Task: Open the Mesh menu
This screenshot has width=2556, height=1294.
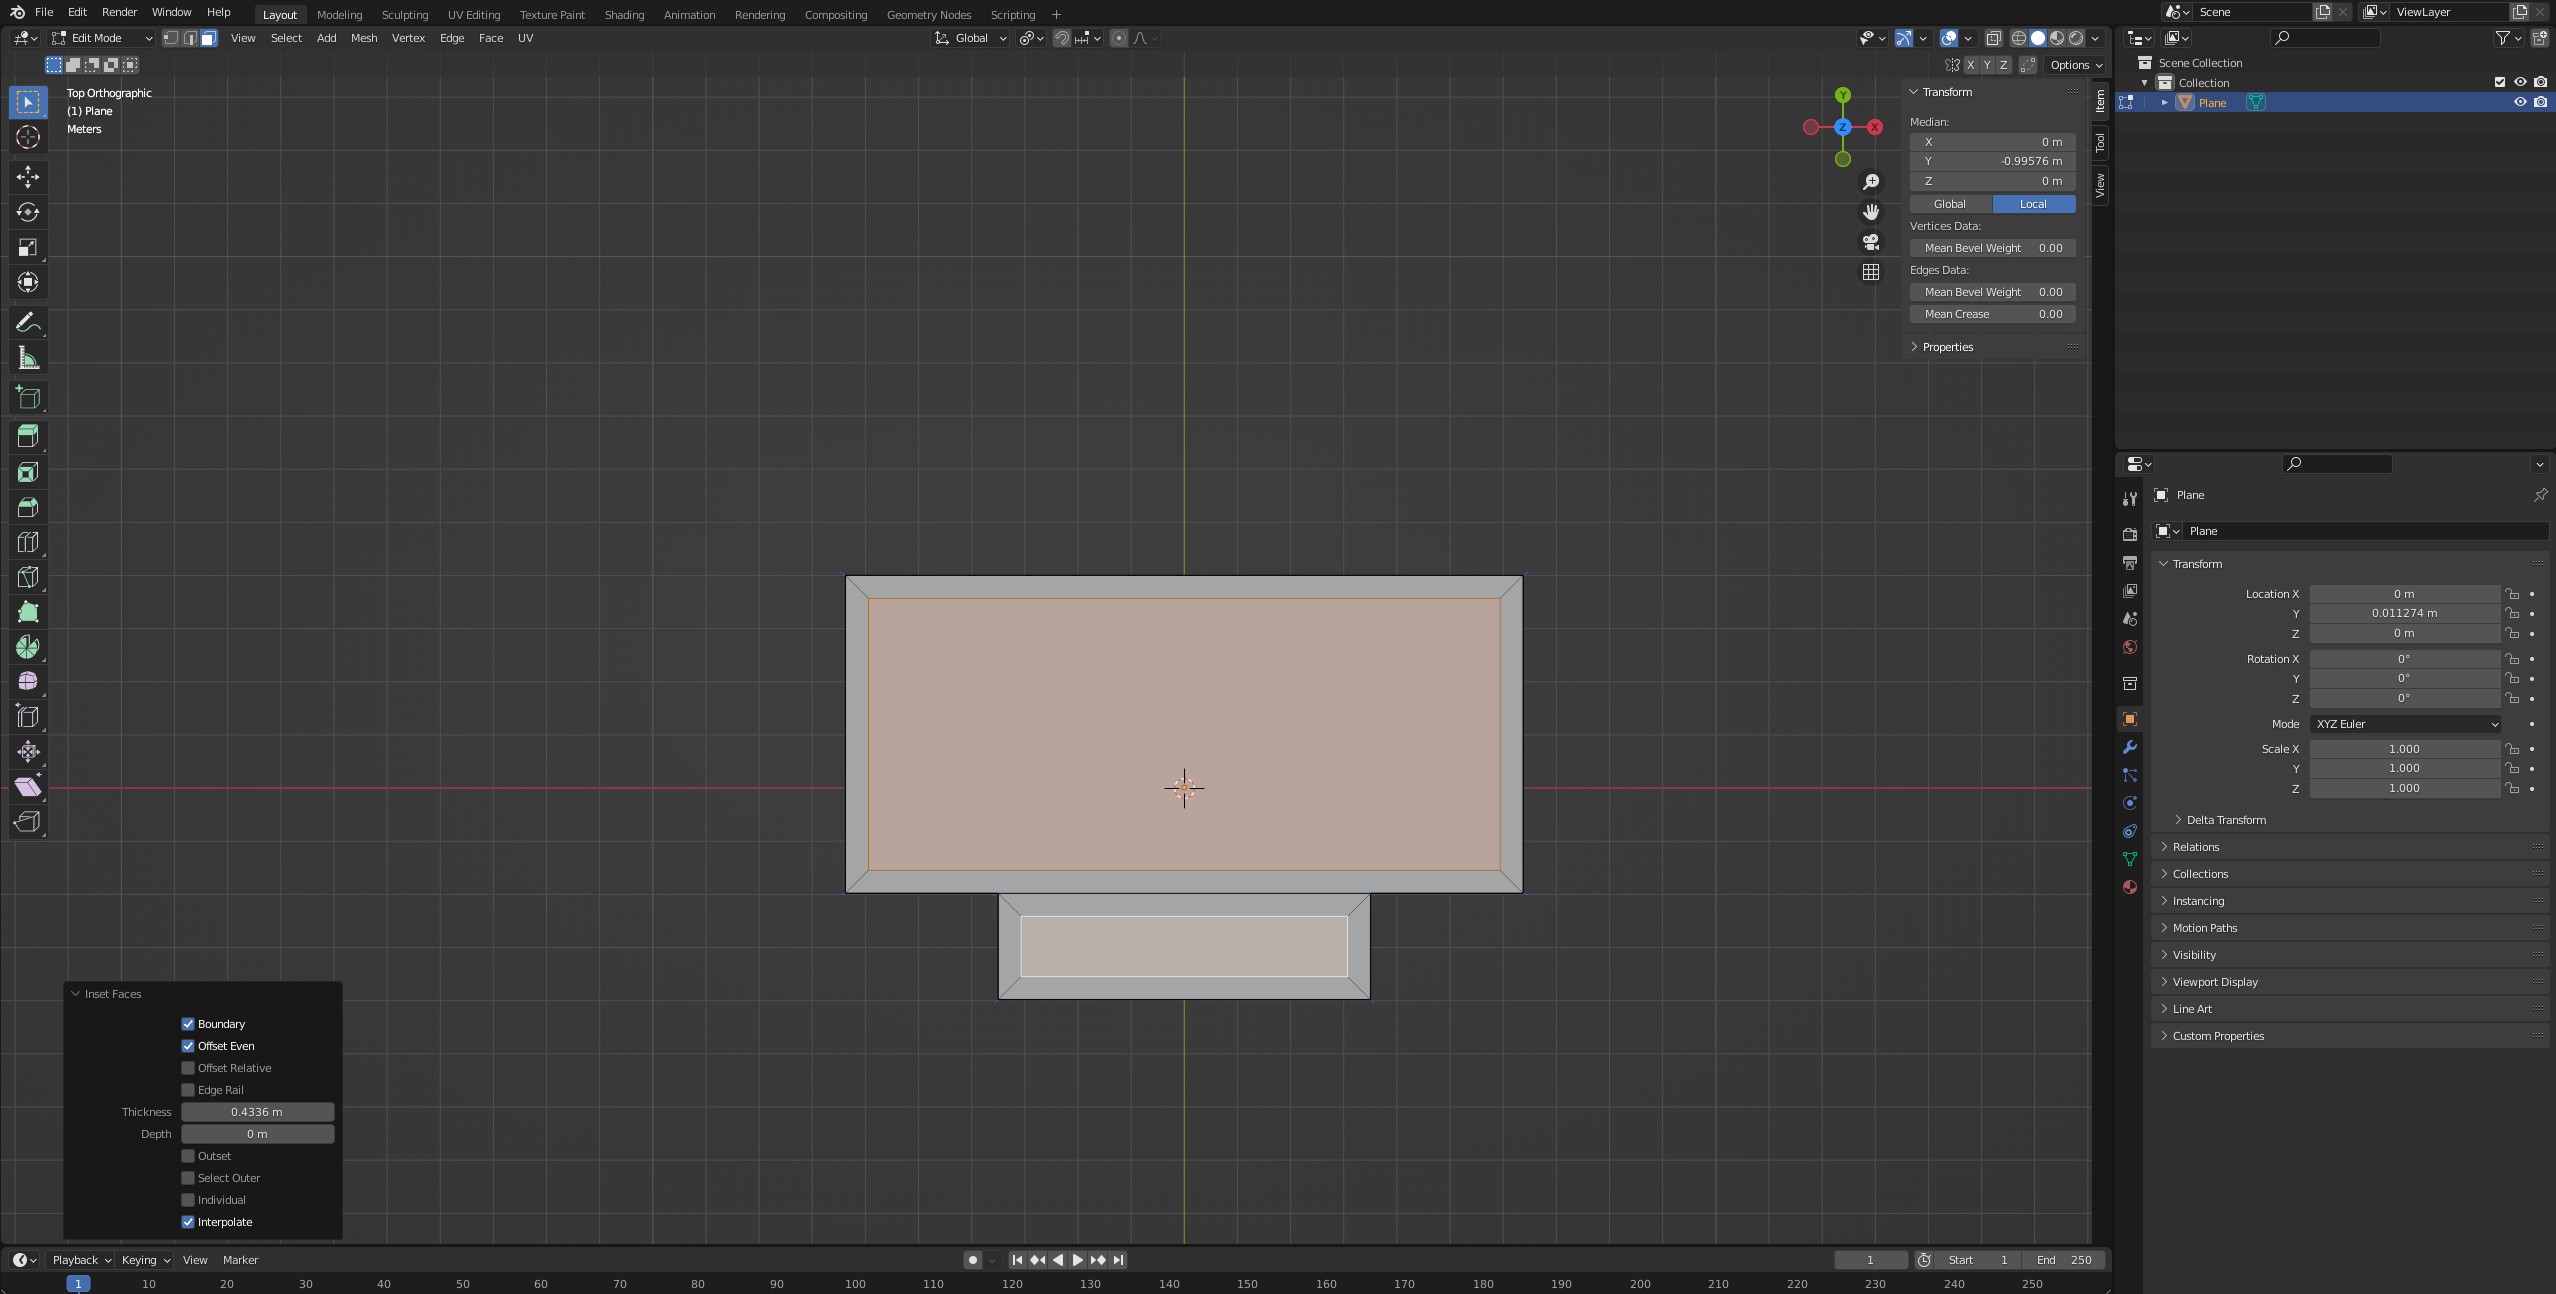Action: coord(364,38)
